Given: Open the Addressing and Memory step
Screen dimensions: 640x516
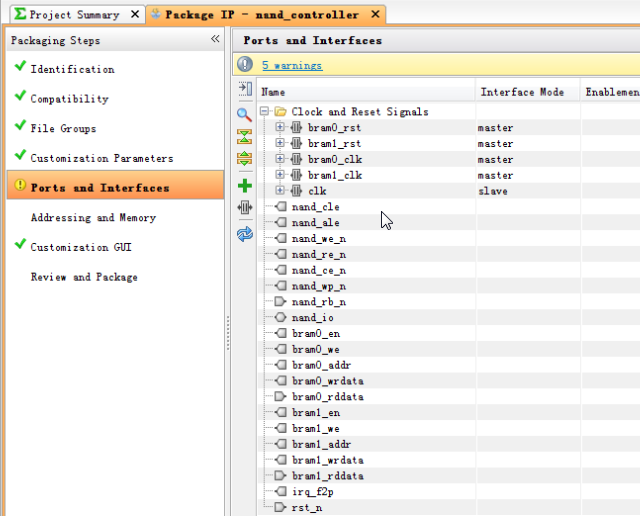Looking at the screenshot, I should point(93,218).
